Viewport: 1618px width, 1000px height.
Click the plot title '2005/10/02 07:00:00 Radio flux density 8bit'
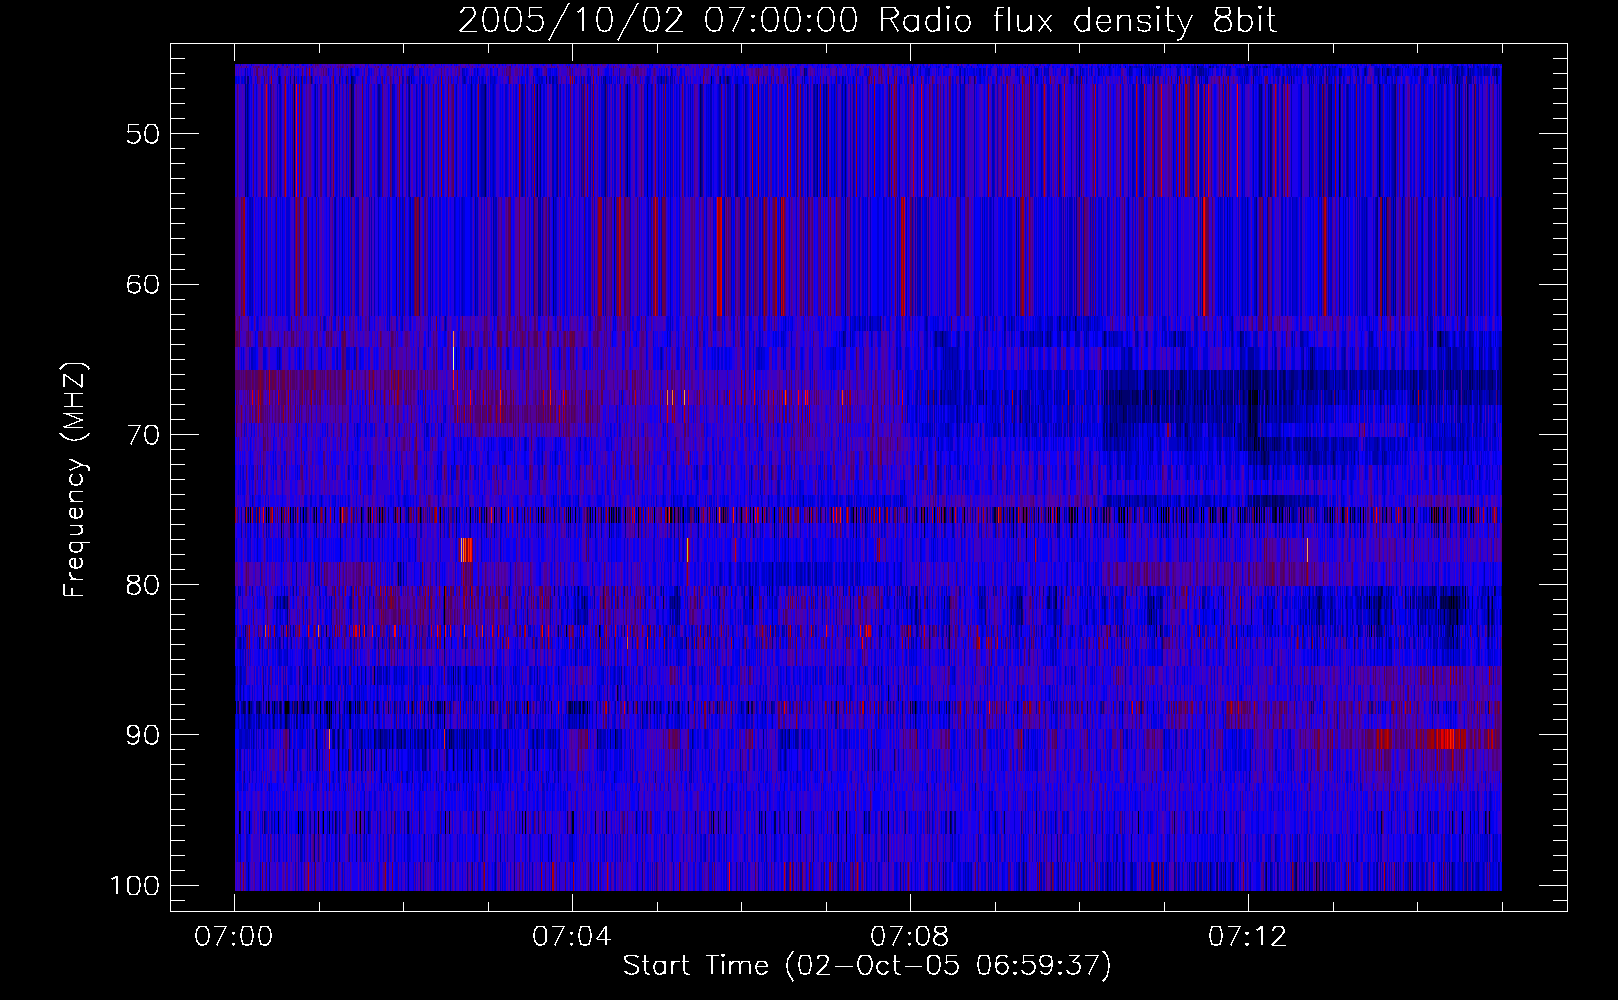pos(867,21)
